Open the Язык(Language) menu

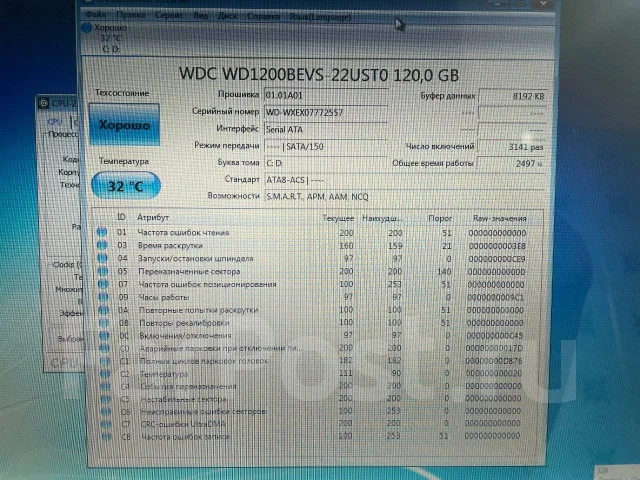click(x=320, y=18)
